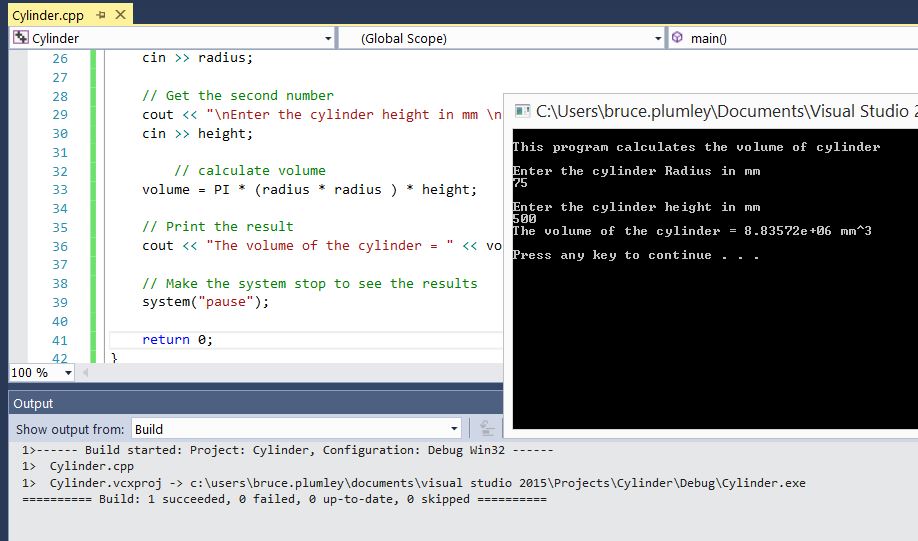
Task: Click the Output panel title bar
Action: (x=250, y=403)
